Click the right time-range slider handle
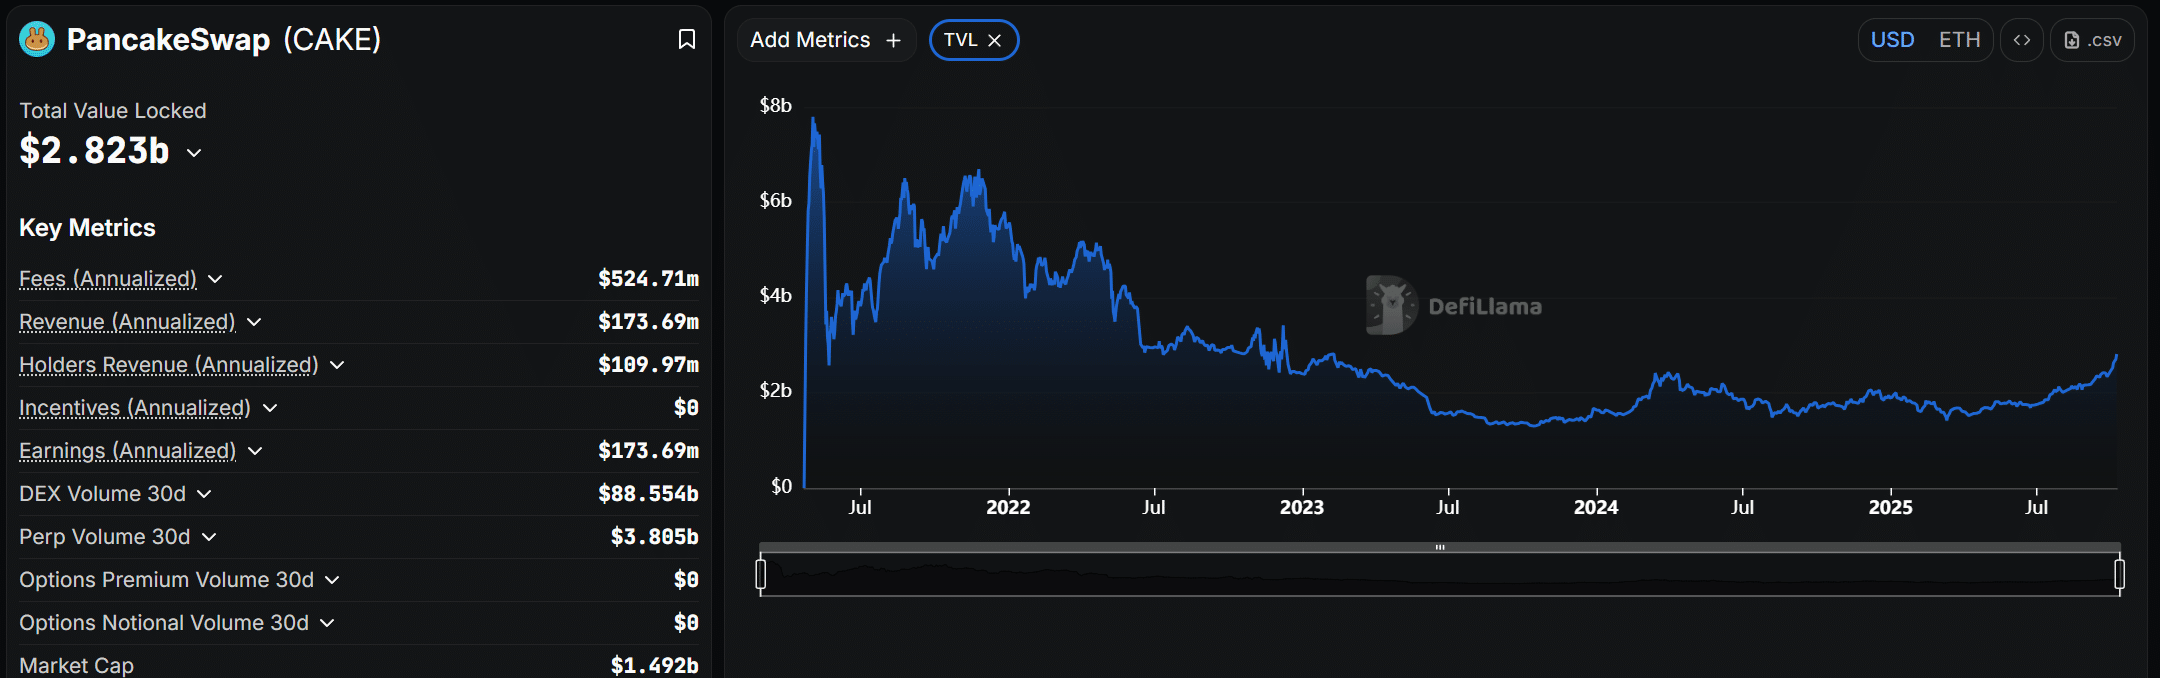Screen dimensions: 2160x678 (2119, 574)
